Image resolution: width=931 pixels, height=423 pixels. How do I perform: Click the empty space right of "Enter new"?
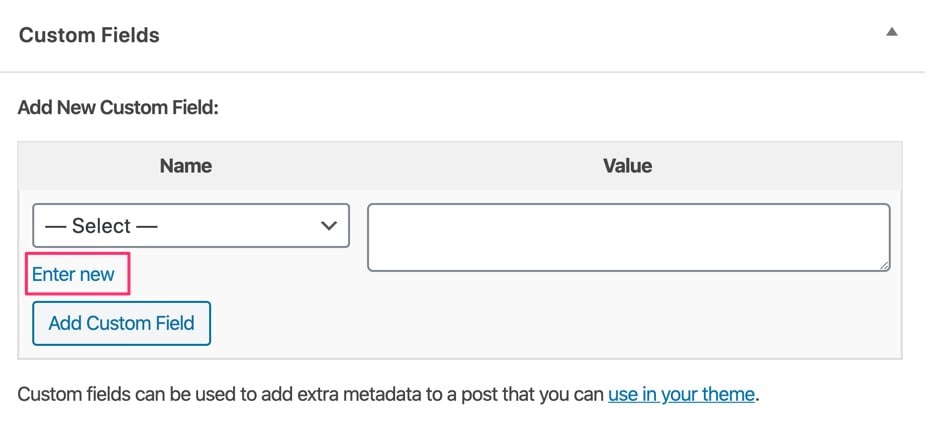pyautogui.click(x=240, y=275)
